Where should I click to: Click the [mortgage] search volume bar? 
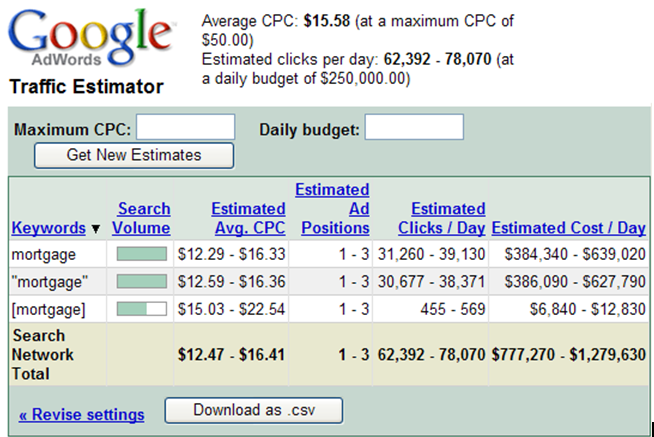(x=141, y=310)
